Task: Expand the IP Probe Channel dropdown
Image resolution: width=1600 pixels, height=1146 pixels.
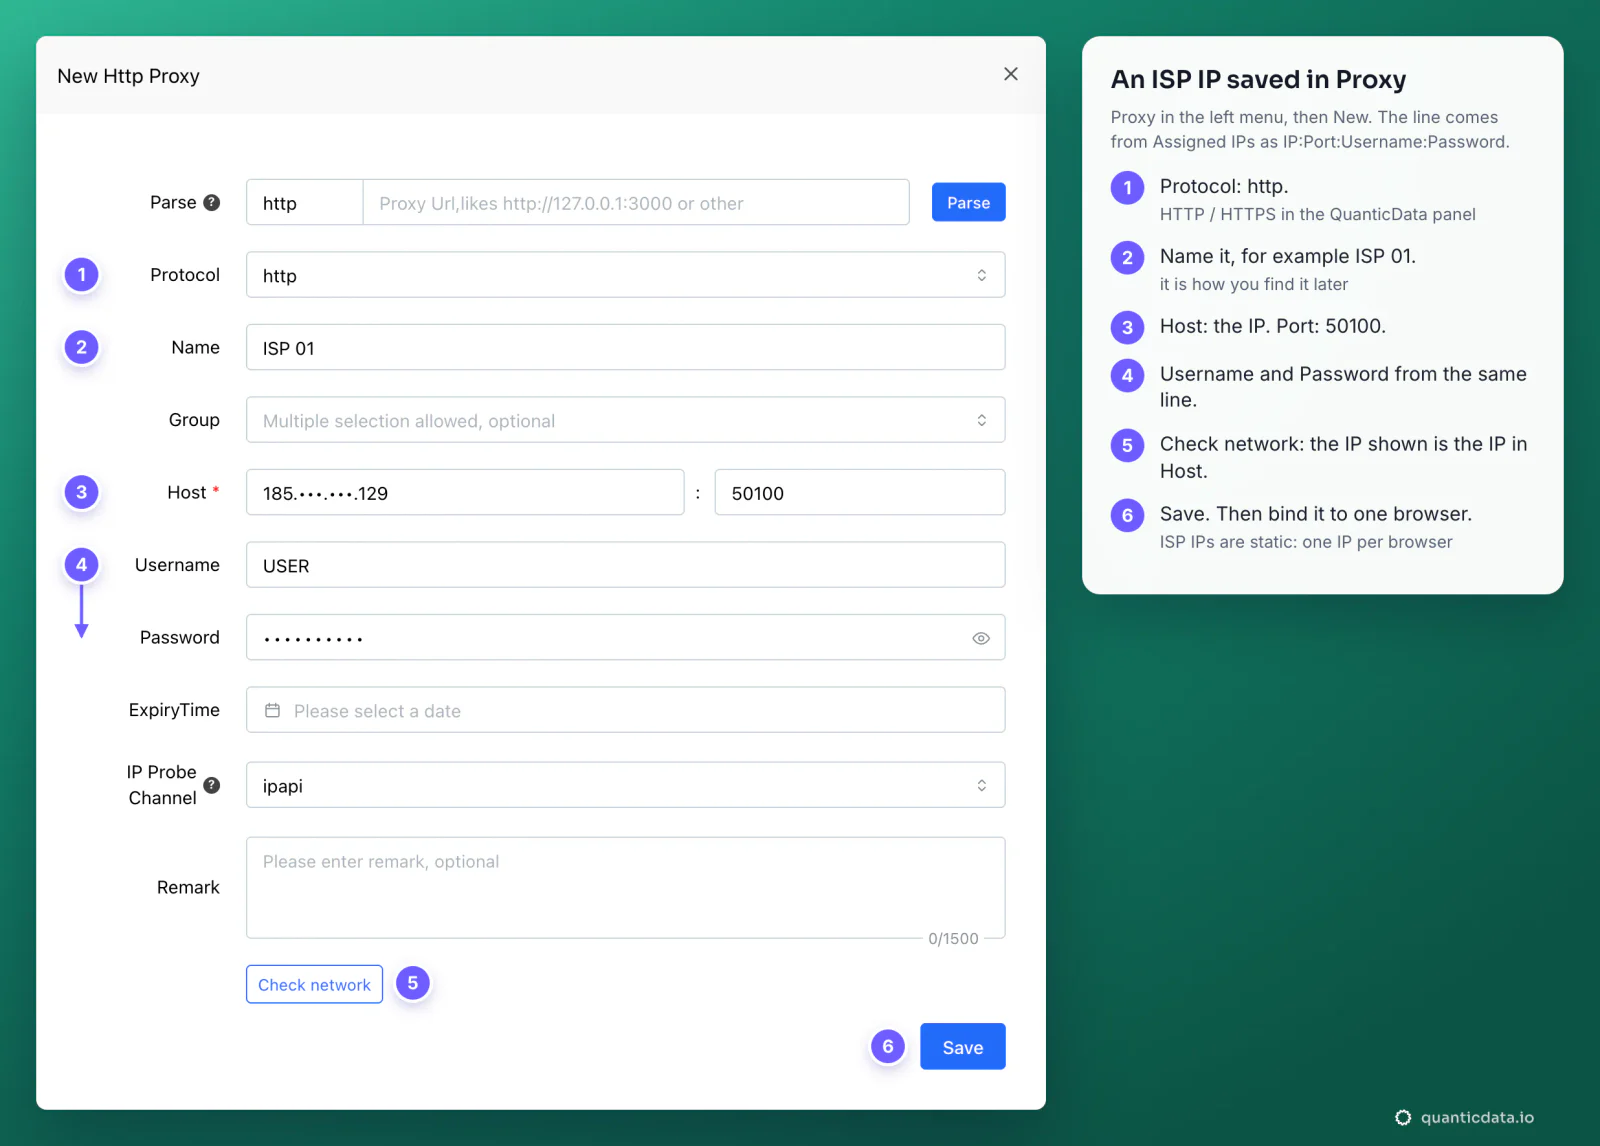Action: (x=626, y=785)
